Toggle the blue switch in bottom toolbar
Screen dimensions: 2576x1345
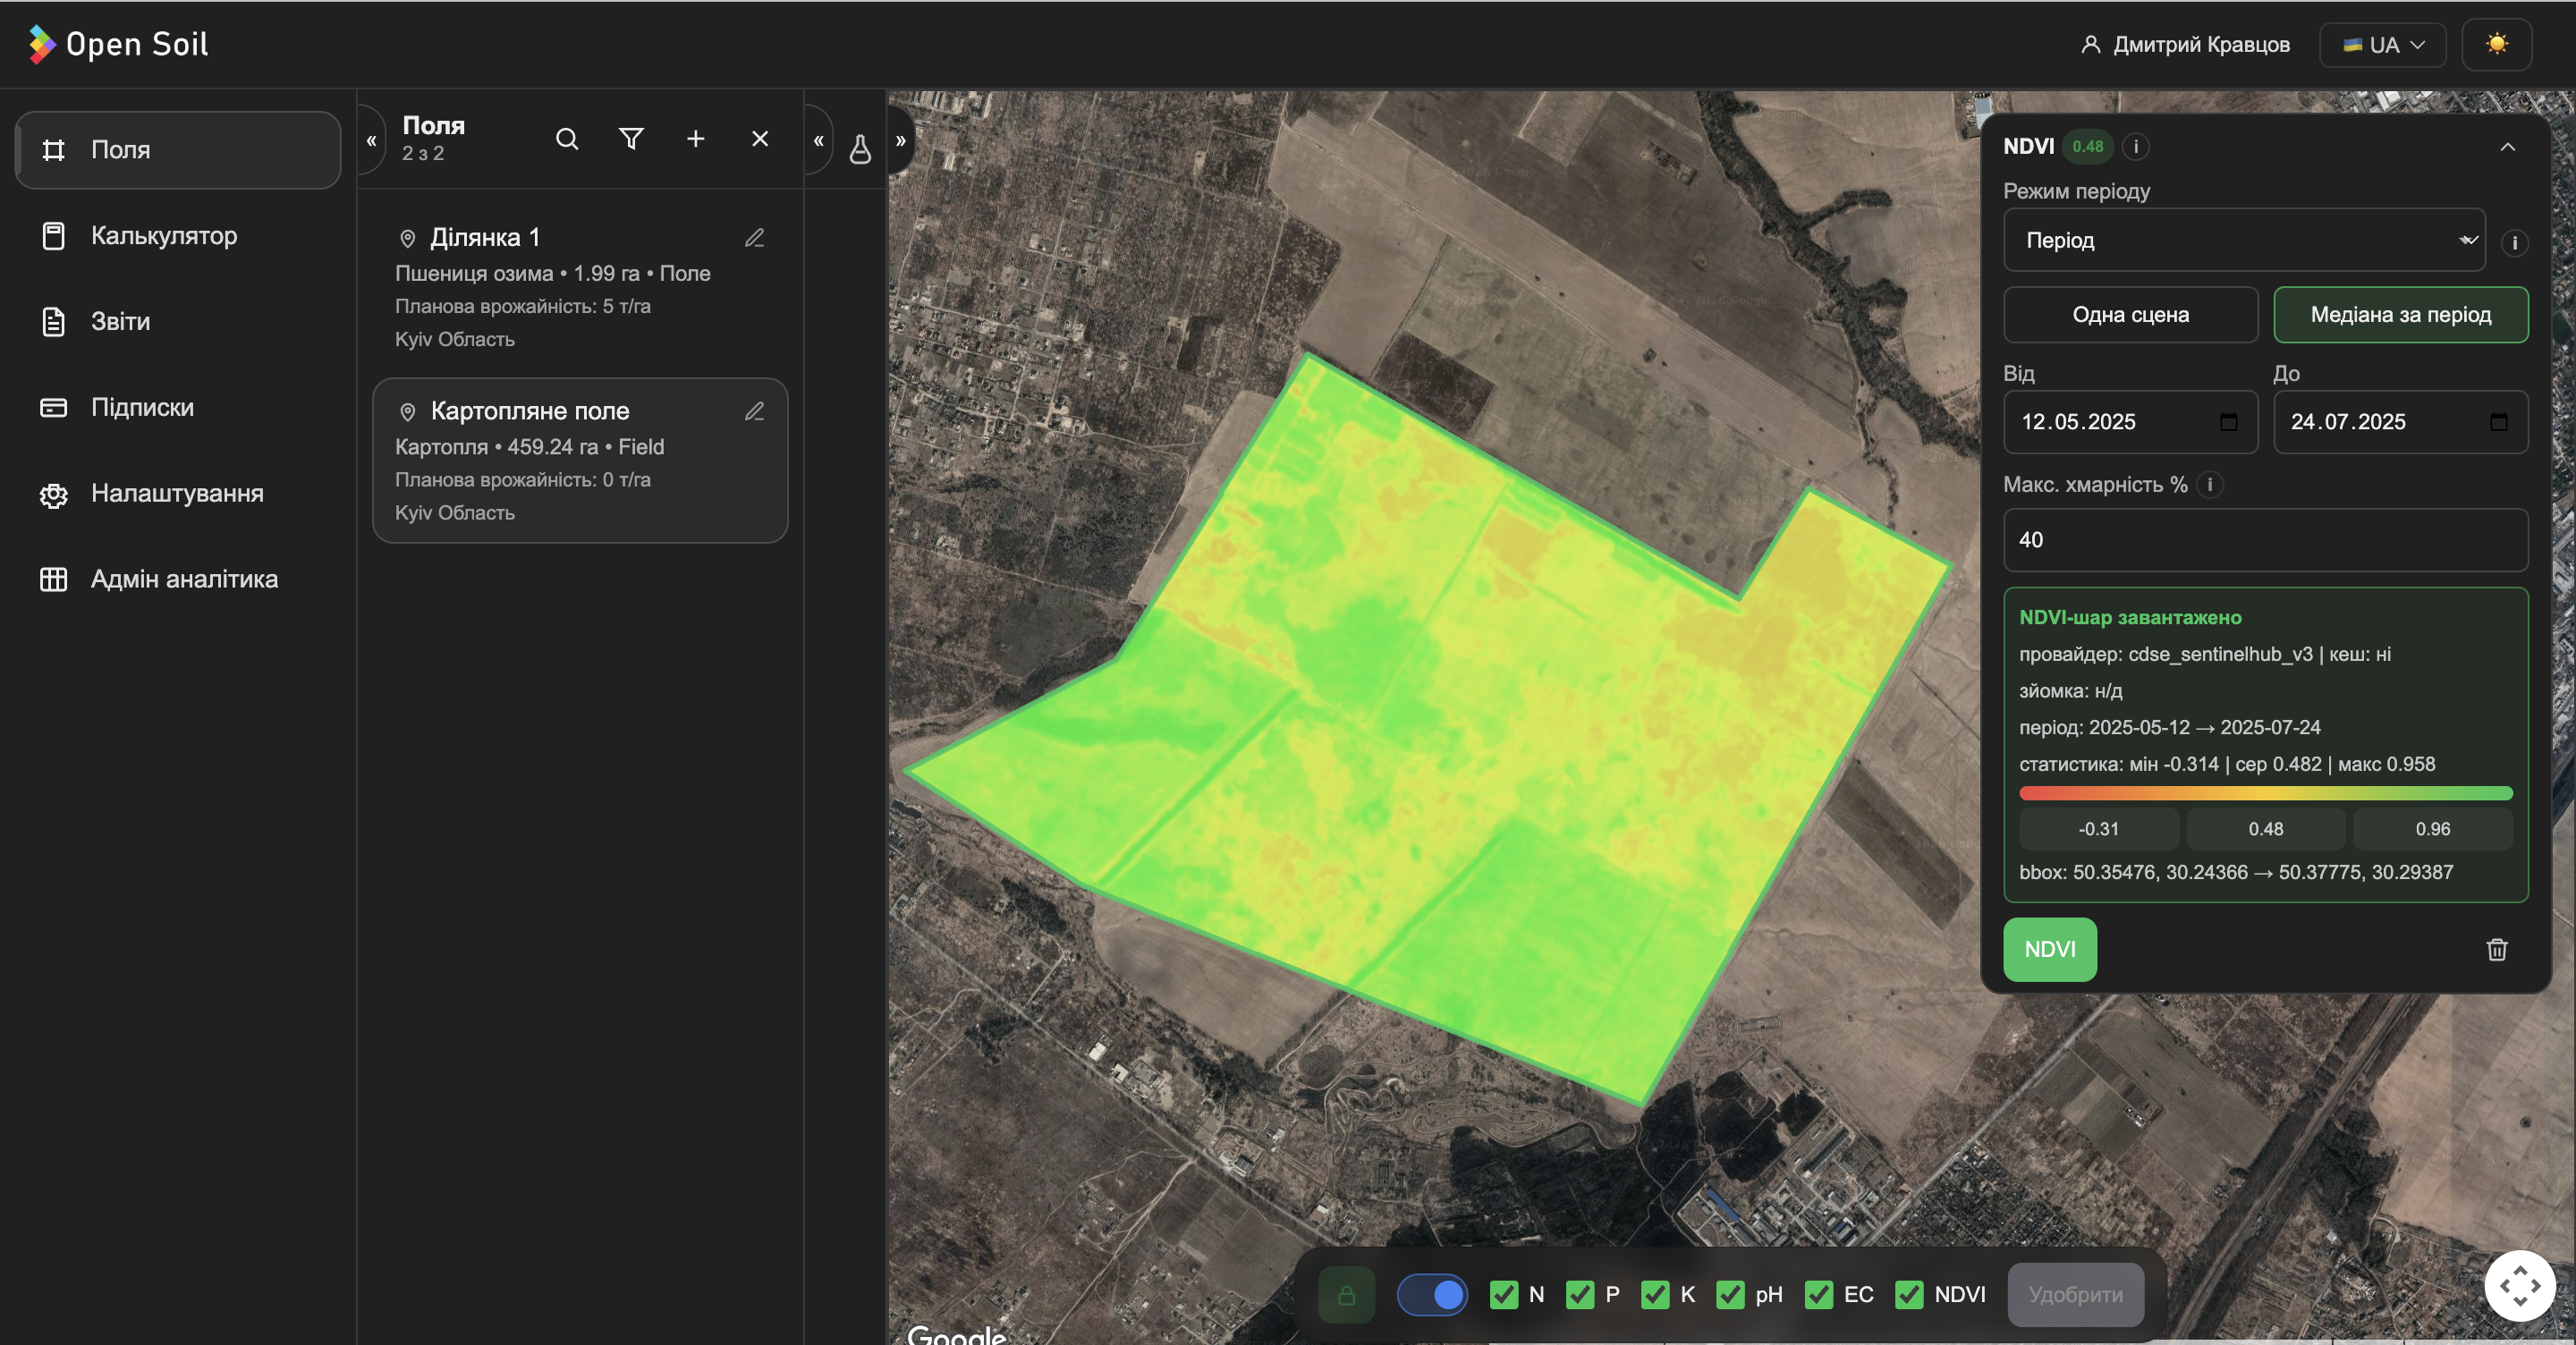pos(1432,1295)
